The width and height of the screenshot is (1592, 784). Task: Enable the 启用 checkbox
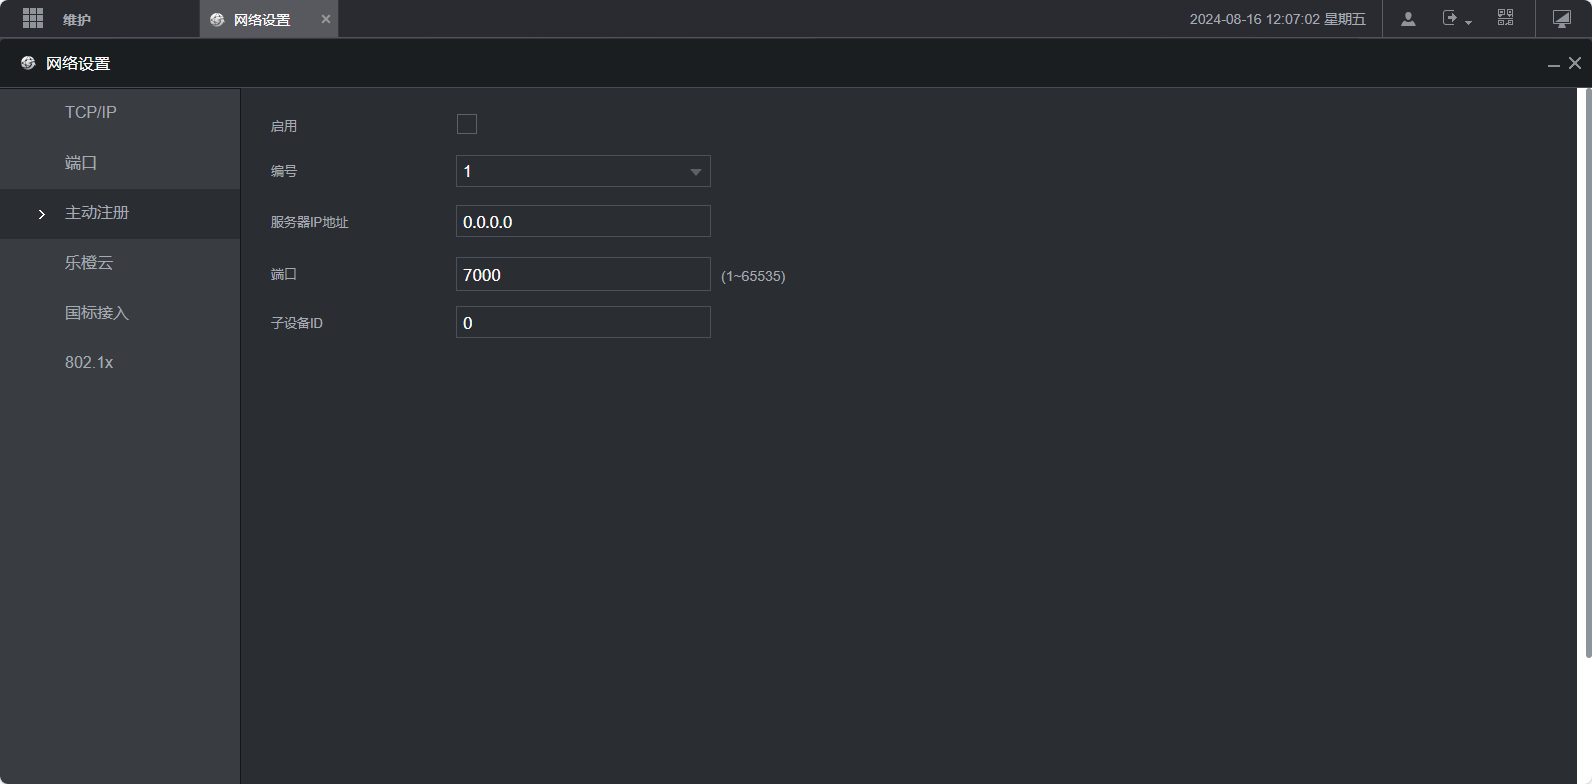(467, 124)
